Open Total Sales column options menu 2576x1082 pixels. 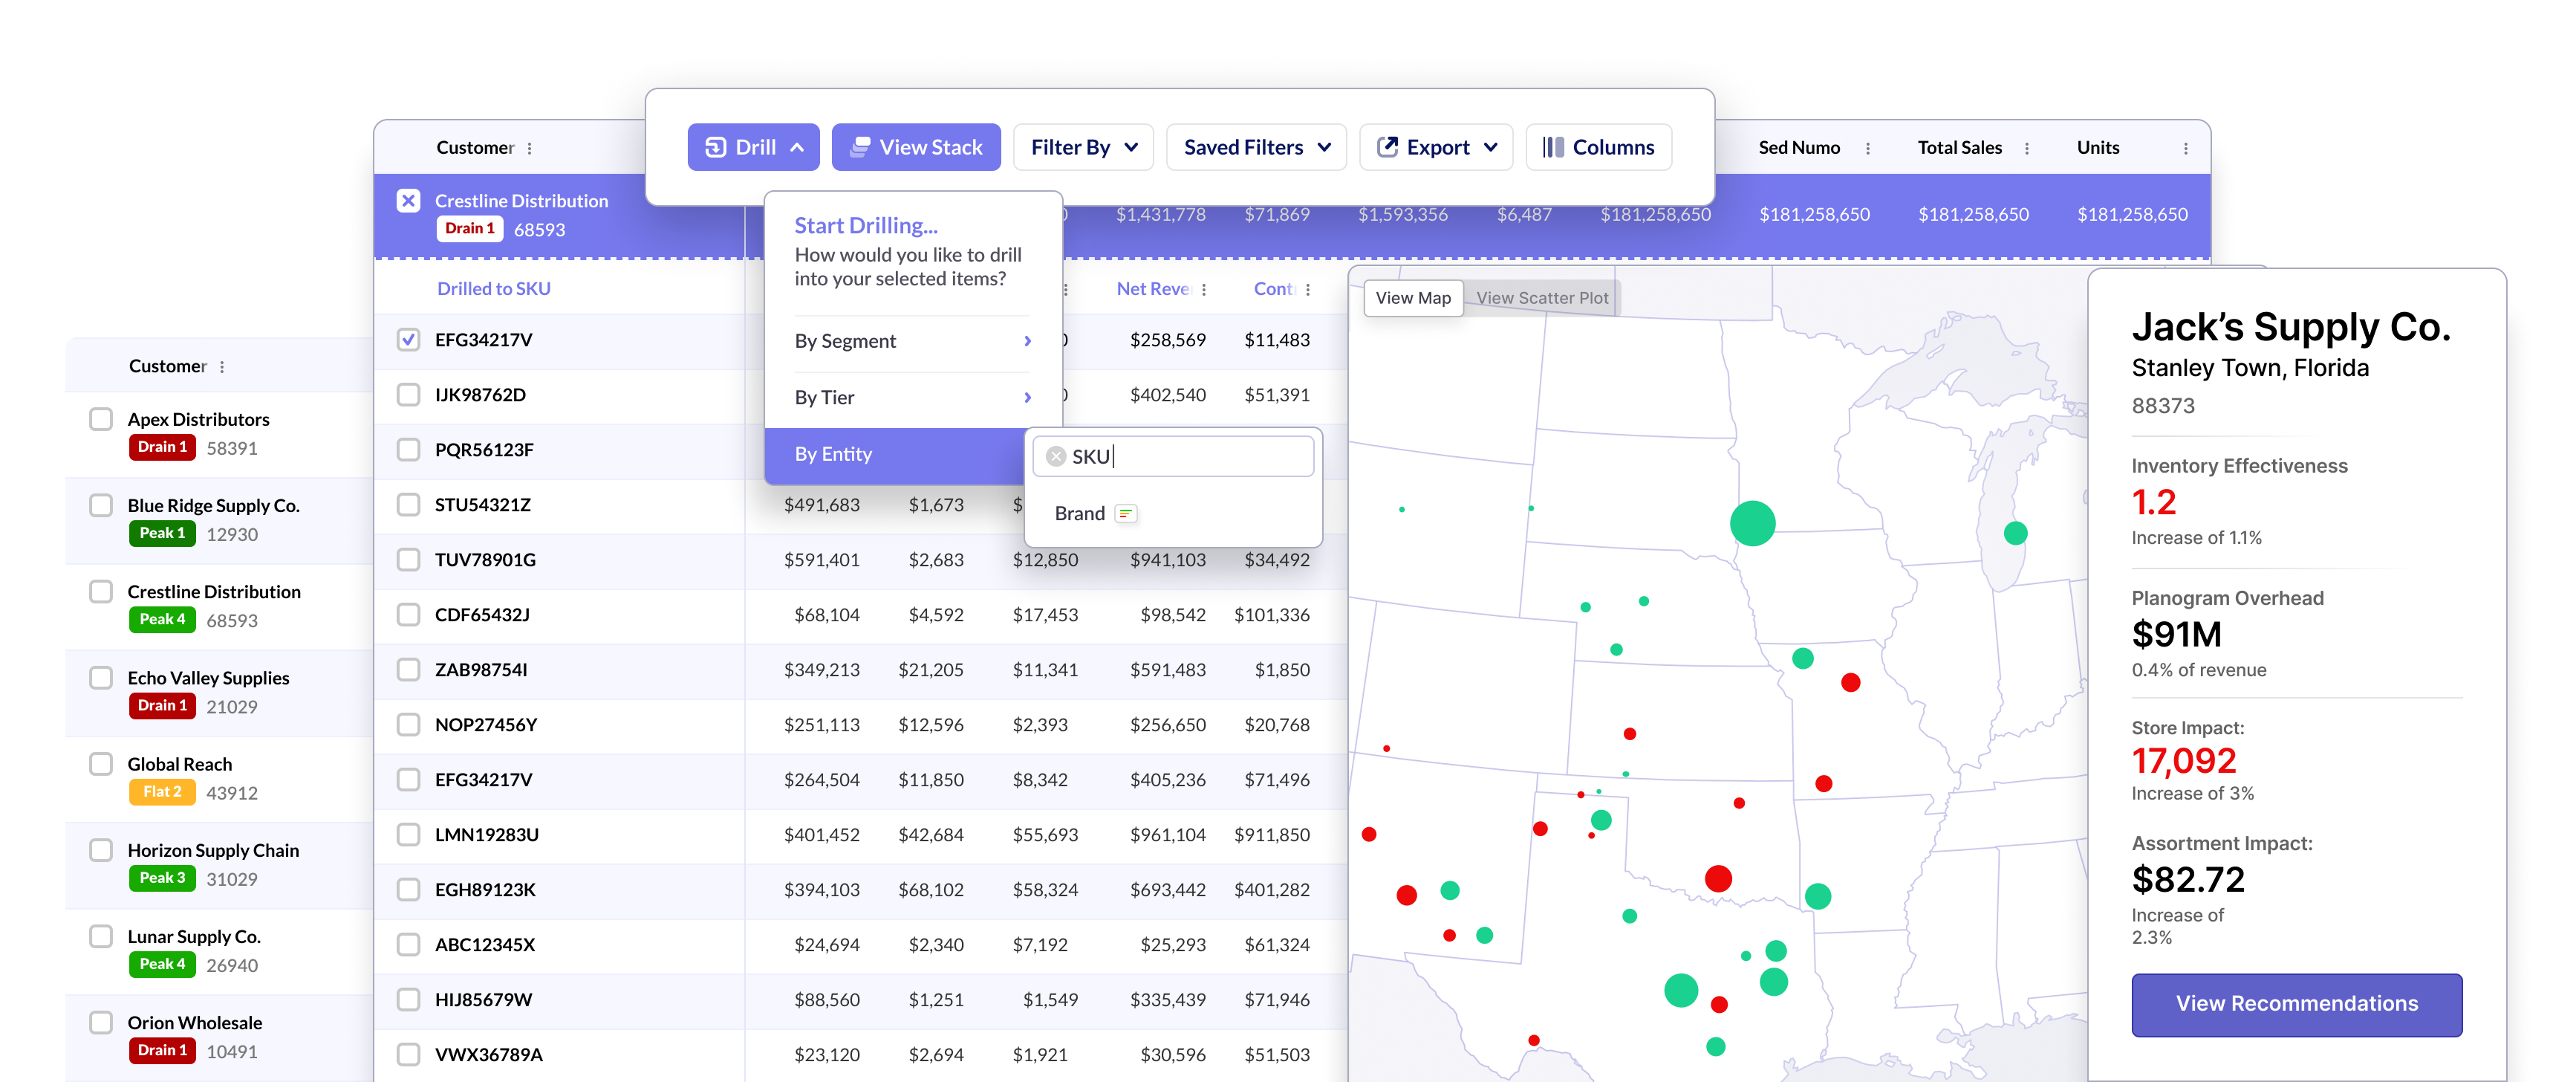[2027, 148]
